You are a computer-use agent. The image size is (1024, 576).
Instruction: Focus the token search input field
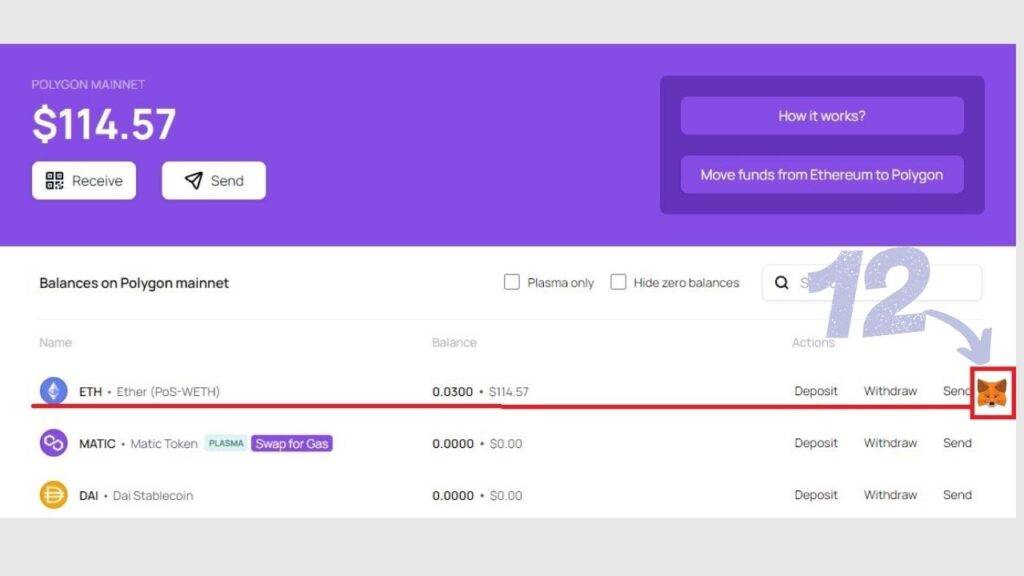(872, 283)
